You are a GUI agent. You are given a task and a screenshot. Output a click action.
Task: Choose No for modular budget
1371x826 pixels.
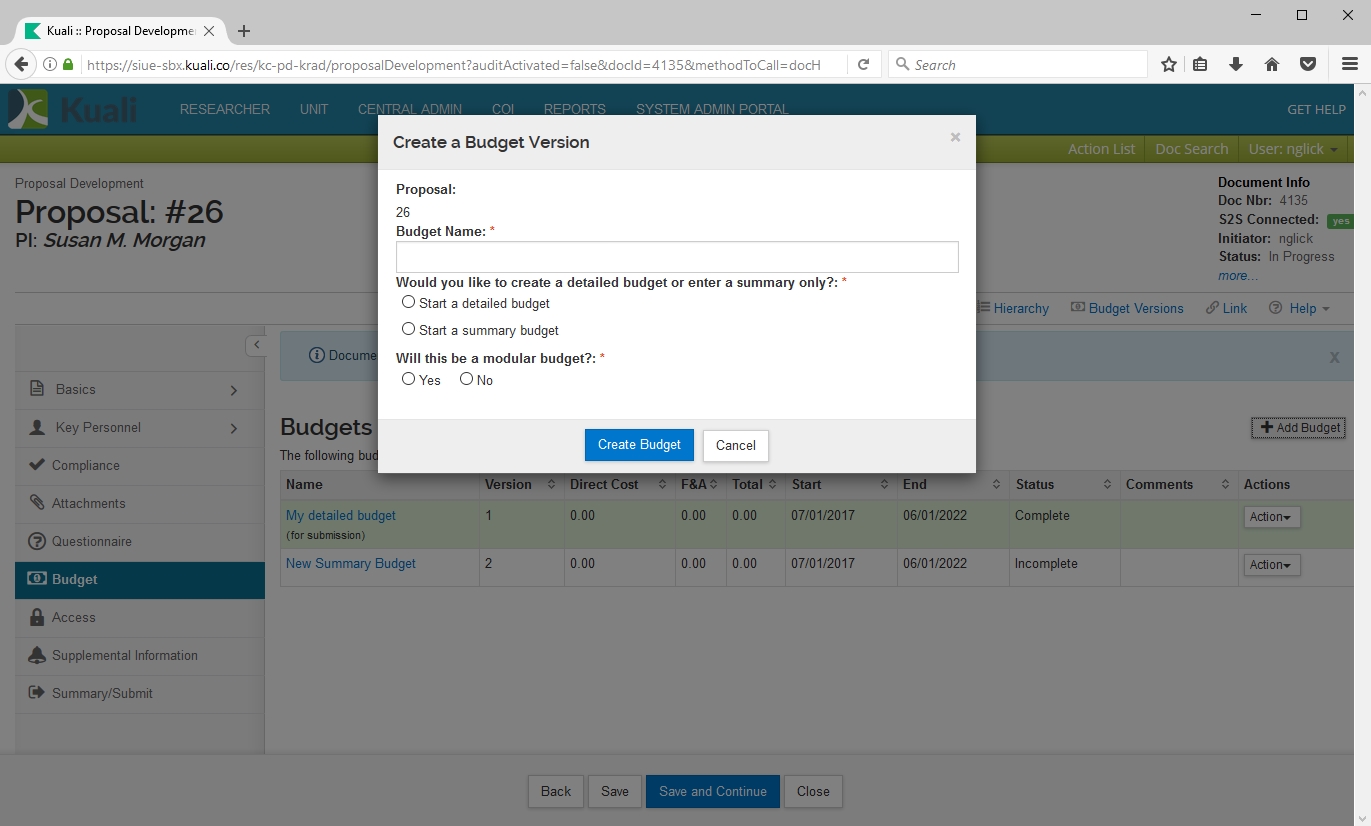(x=466, y=379)
